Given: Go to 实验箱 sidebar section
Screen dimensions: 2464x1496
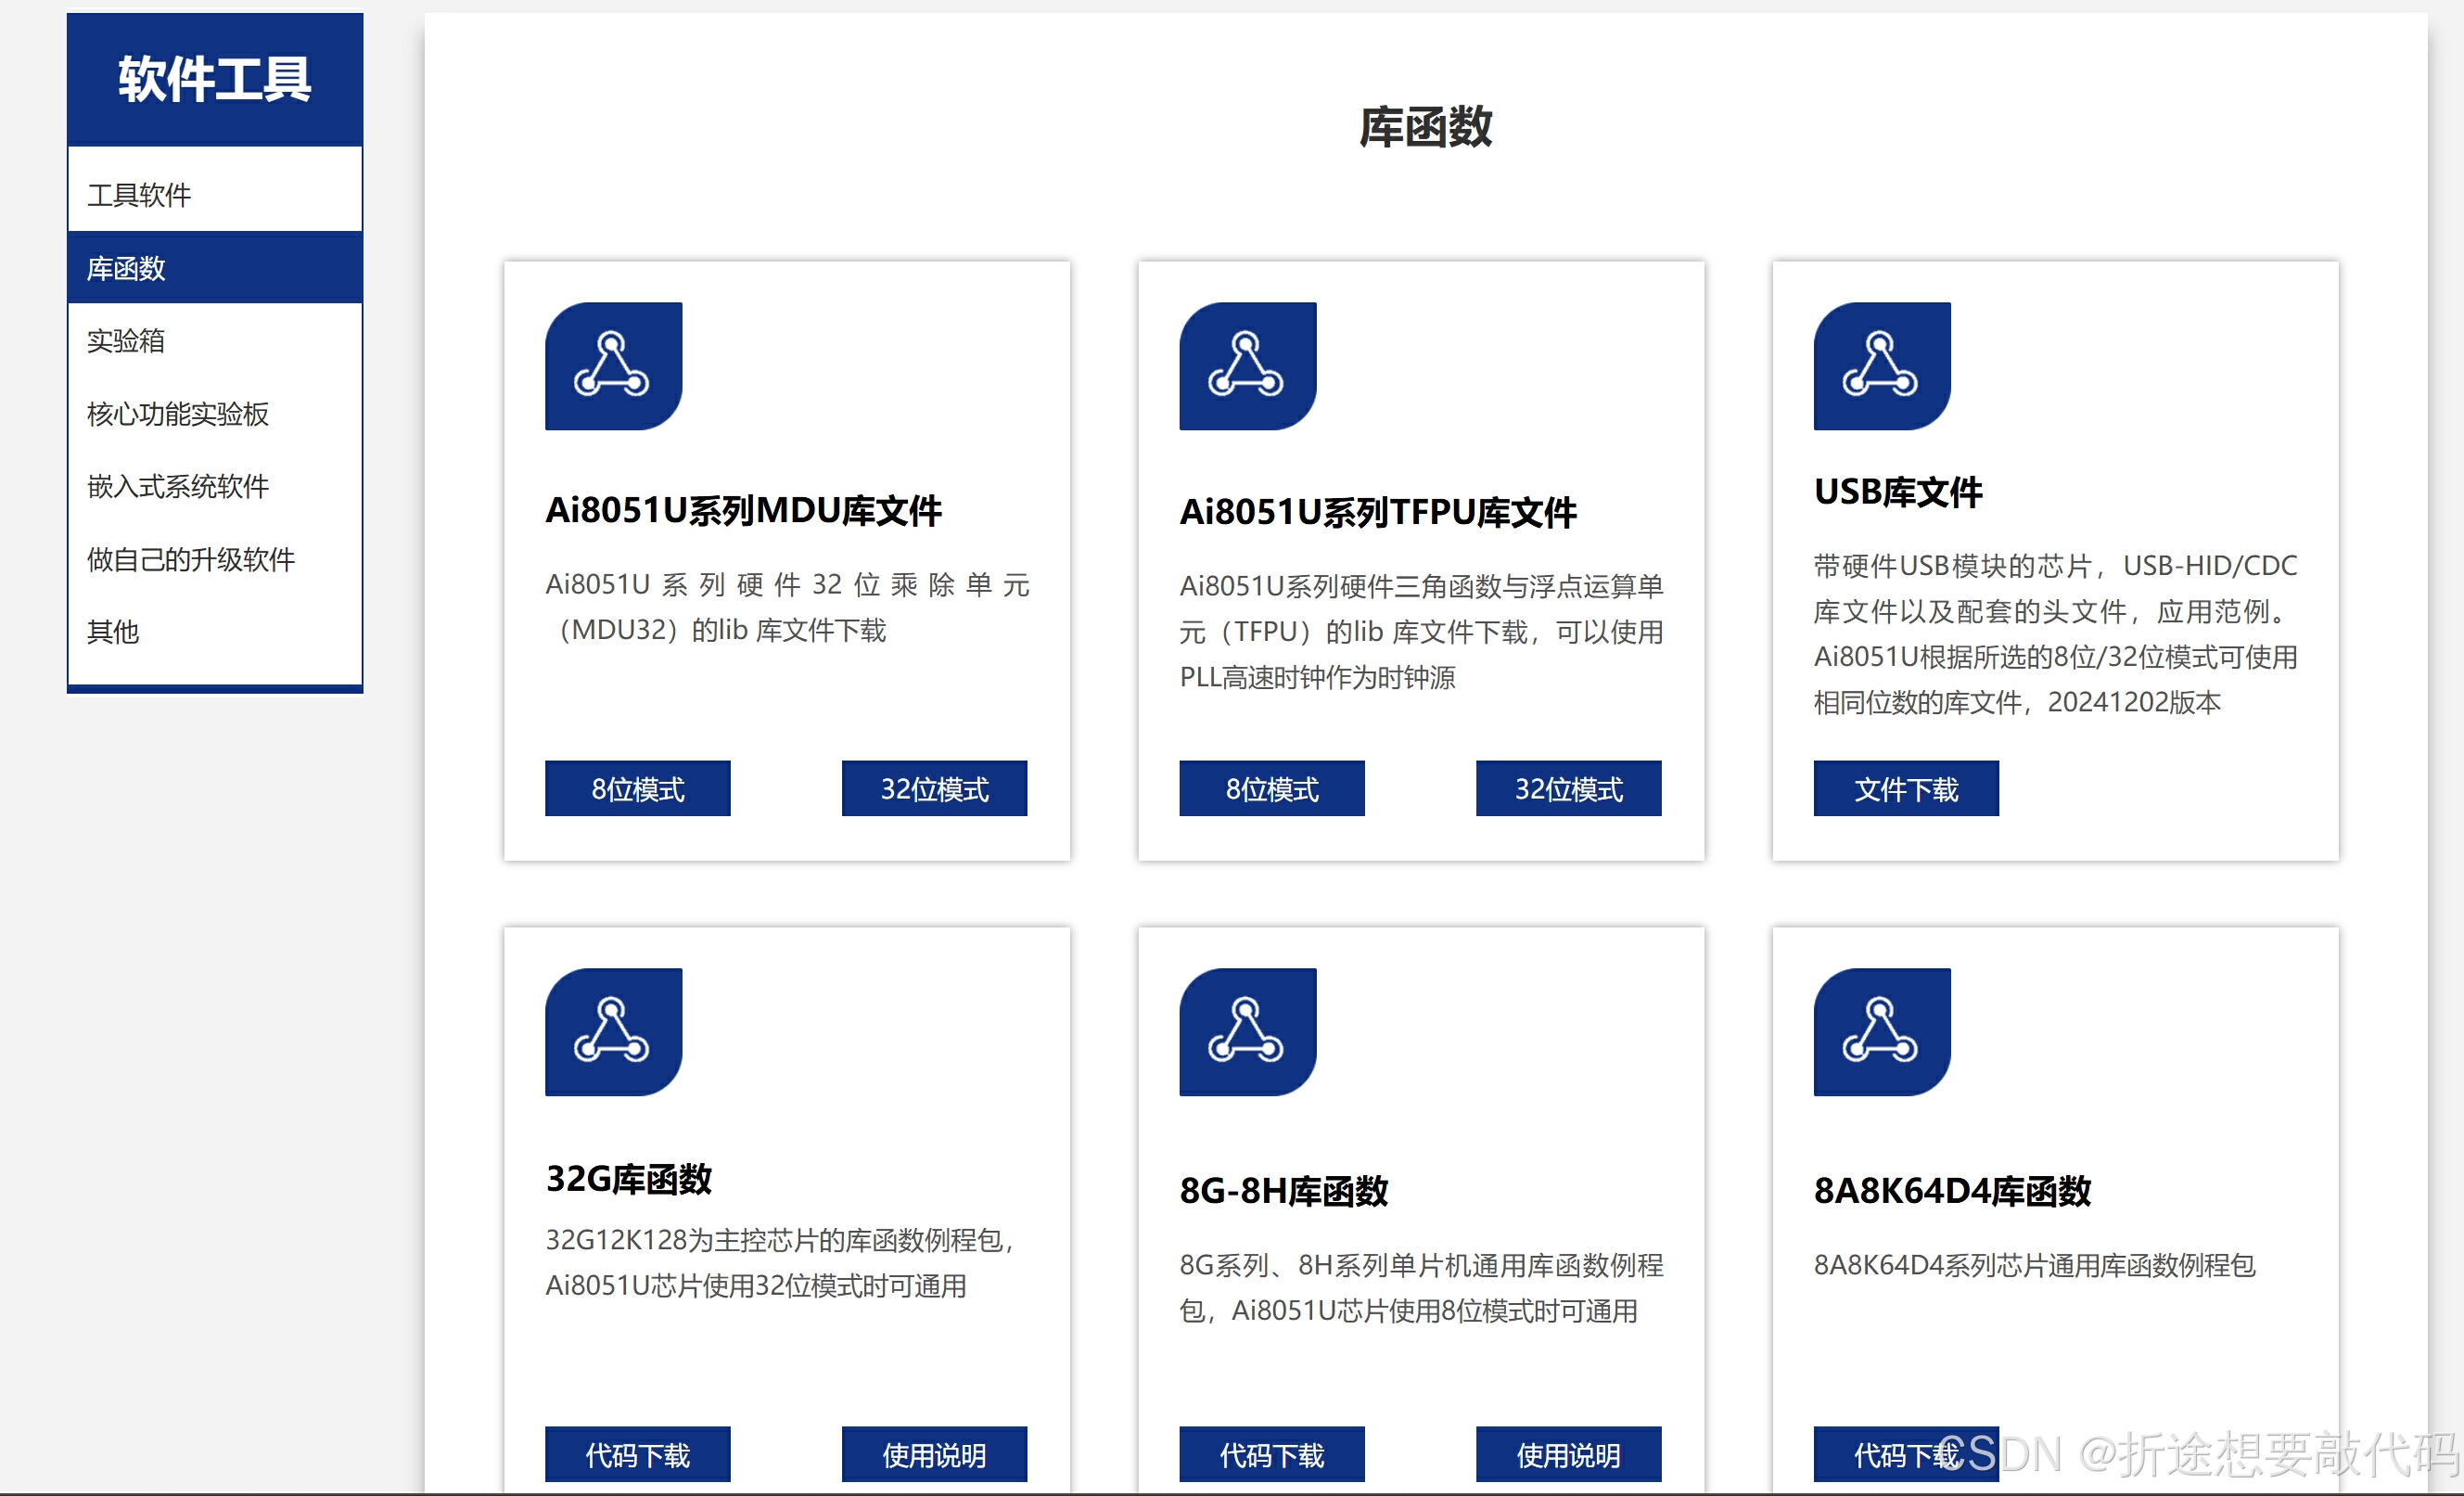Looking at the screenshot, I should pos(126,341).
